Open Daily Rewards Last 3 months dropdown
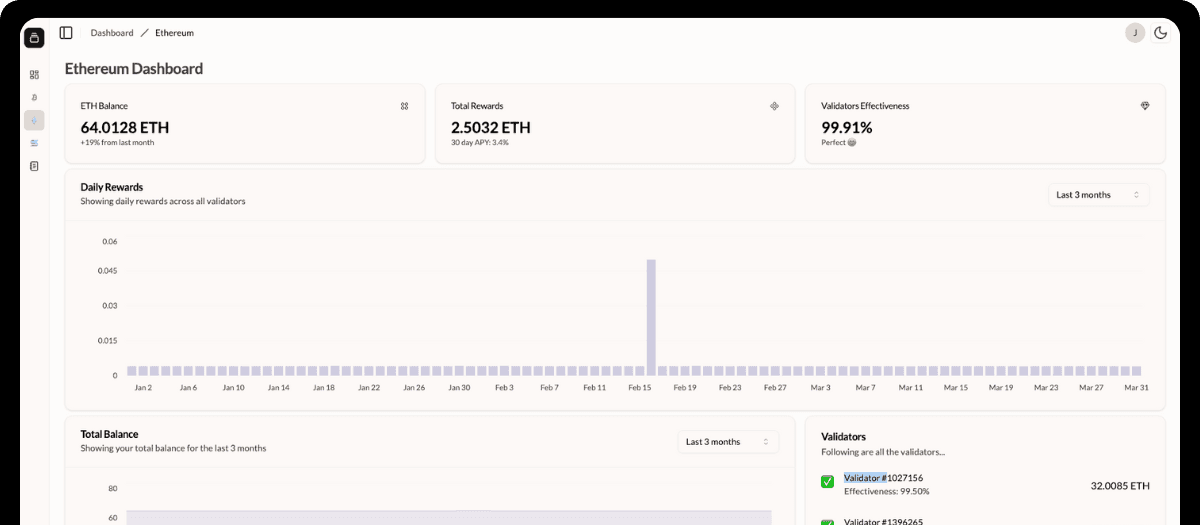Image resolution: width=1200 pixels, height=525 pixels. 1099,195
